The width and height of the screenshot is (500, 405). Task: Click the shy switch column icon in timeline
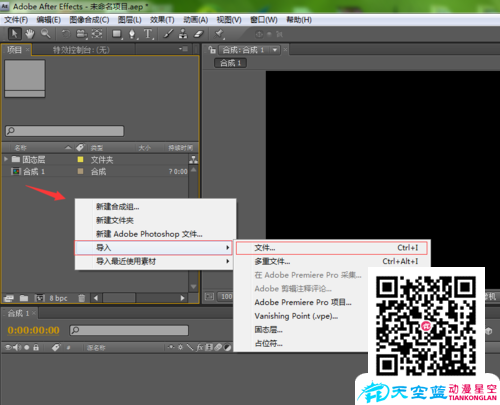(171, 348)
